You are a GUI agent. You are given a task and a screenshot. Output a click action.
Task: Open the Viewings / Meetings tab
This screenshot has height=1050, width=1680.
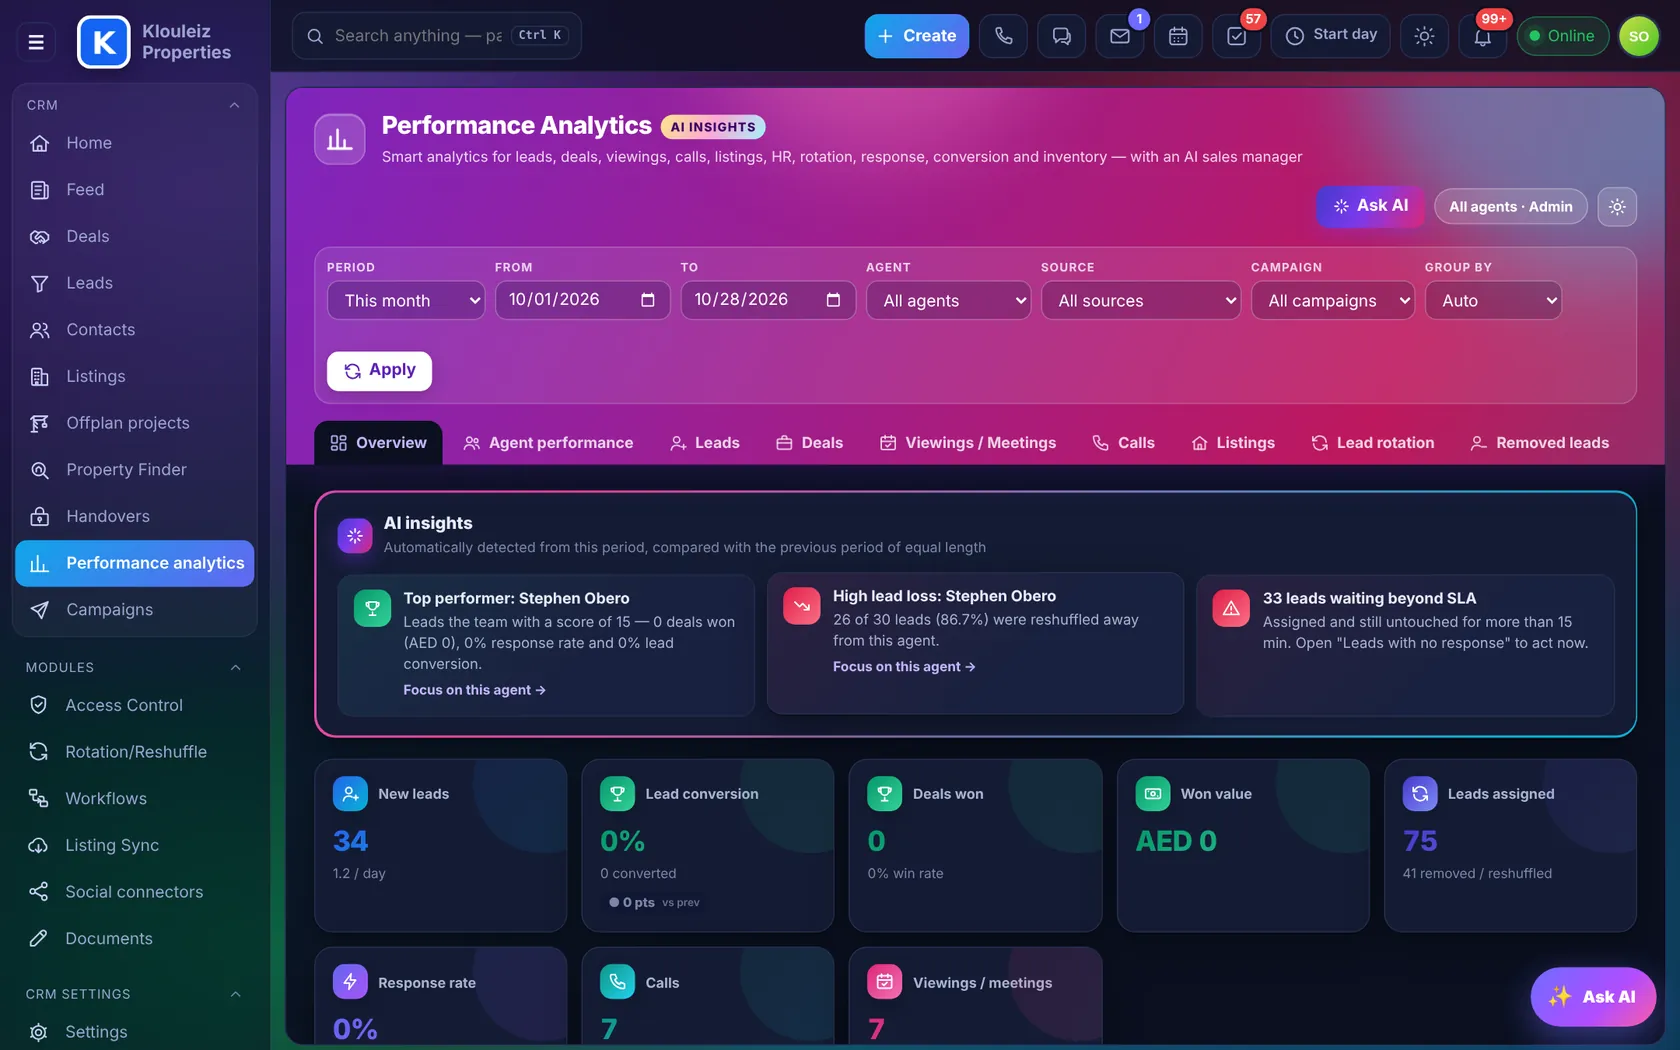coord(968,443)
